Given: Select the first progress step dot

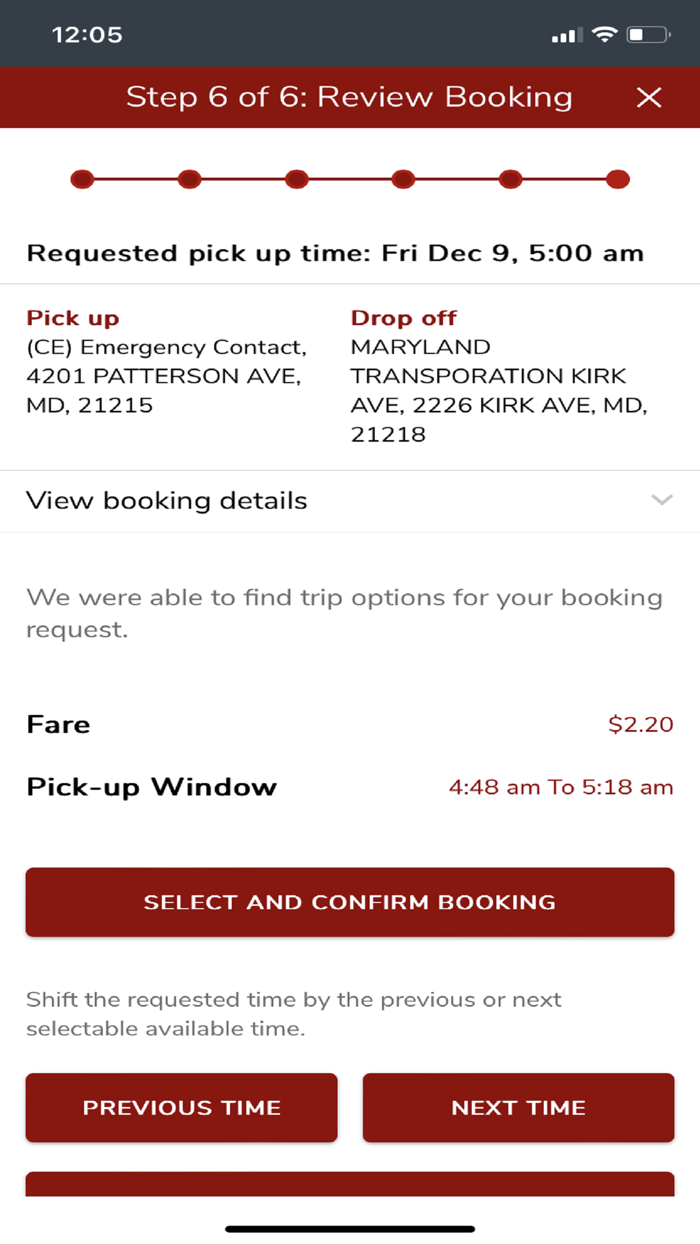Looking at the screenshot, I should click(x=82, y=180).
